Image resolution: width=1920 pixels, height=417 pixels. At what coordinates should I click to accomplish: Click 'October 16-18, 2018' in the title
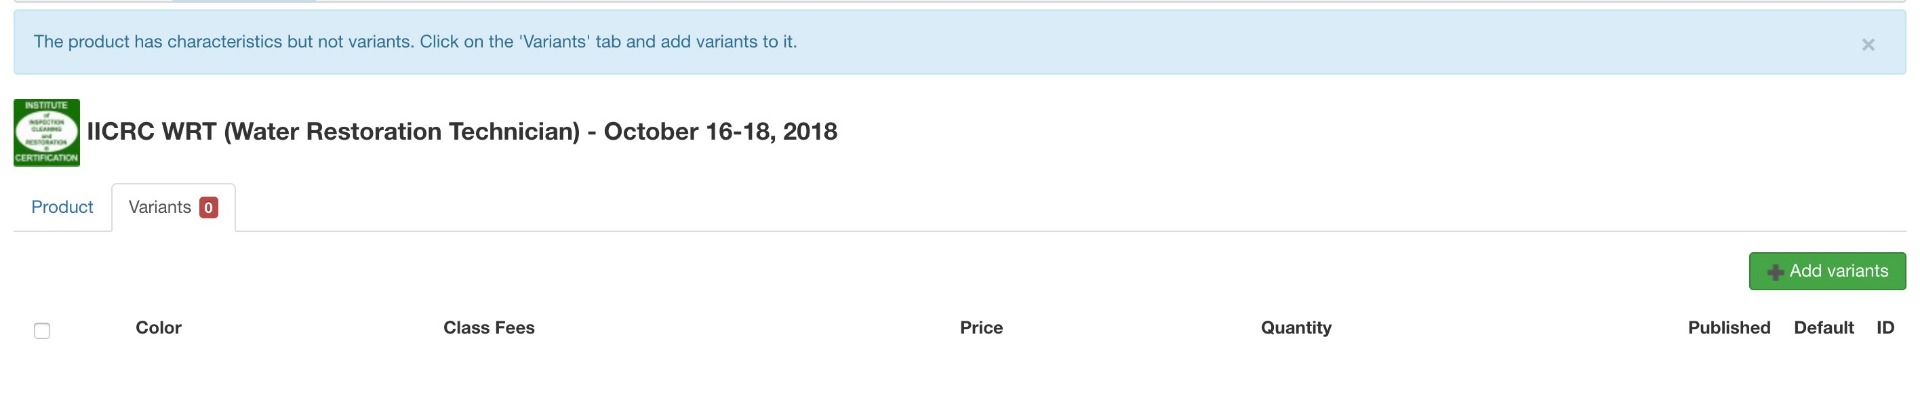(x=720, y=132)
